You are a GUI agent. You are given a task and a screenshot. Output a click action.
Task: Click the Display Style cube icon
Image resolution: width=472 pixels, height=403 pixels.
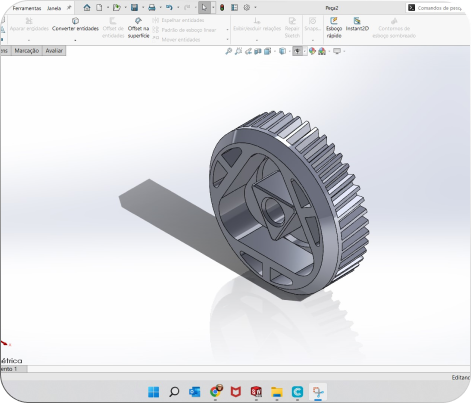click(x=282, y=51)
